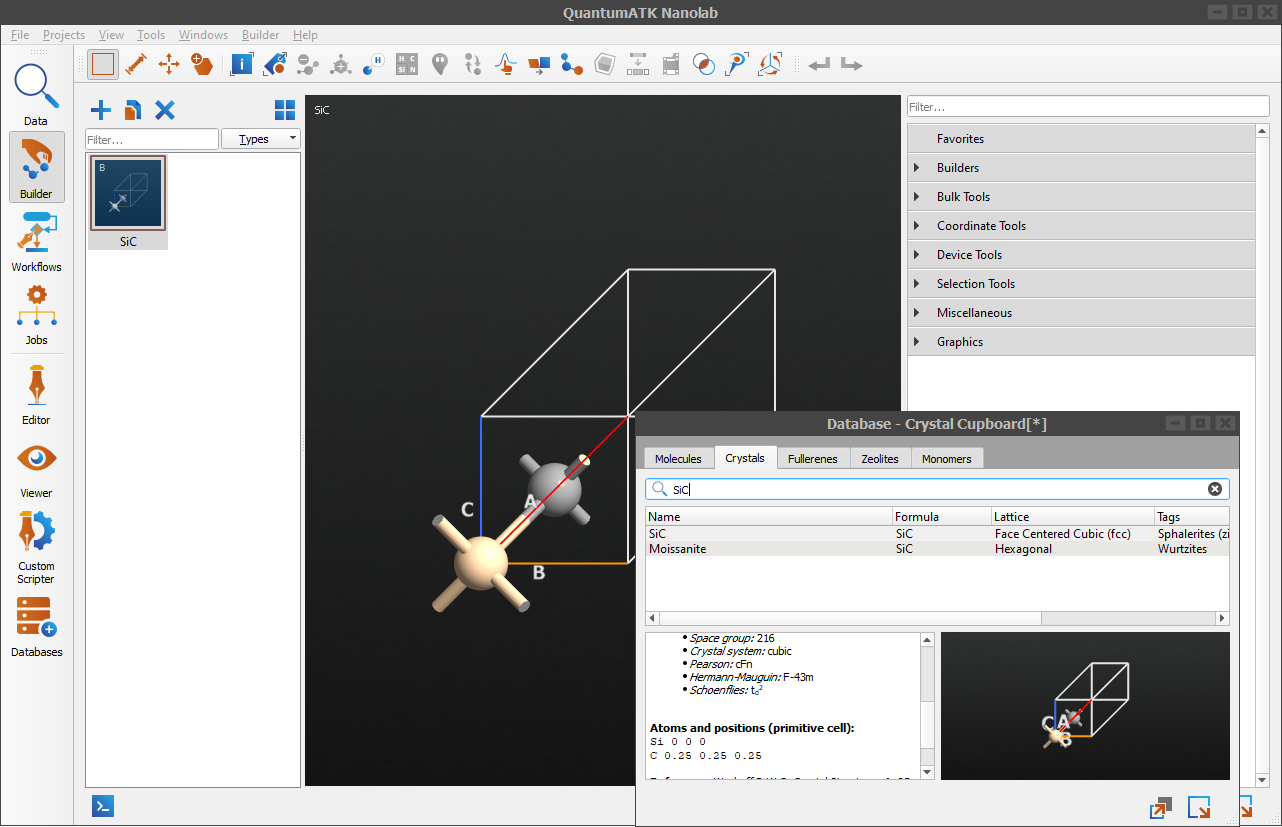The width and height of the screenshot is (1282, 827).
Task: Delete configuration with the blue X
Action: (165, 110)
